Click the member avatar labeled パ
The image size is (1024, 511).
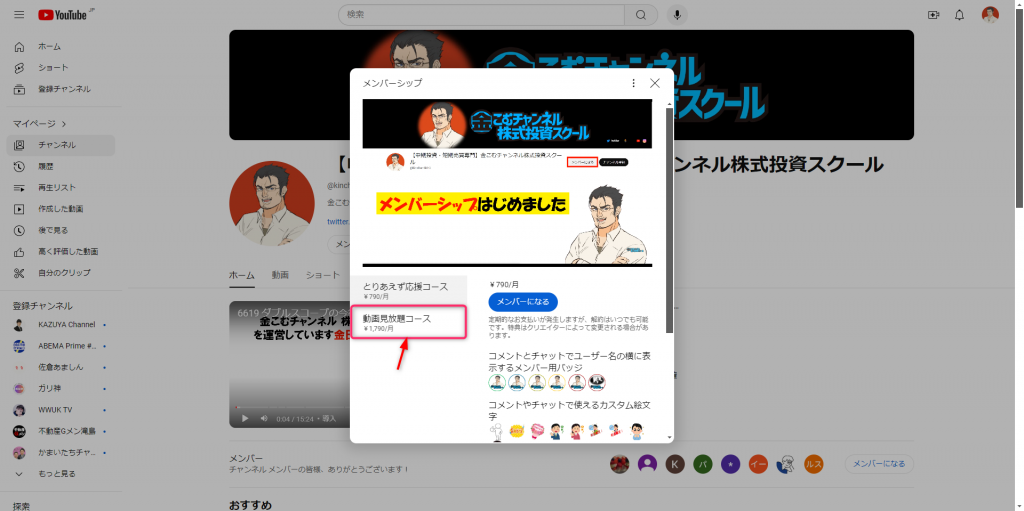(703, 464)
